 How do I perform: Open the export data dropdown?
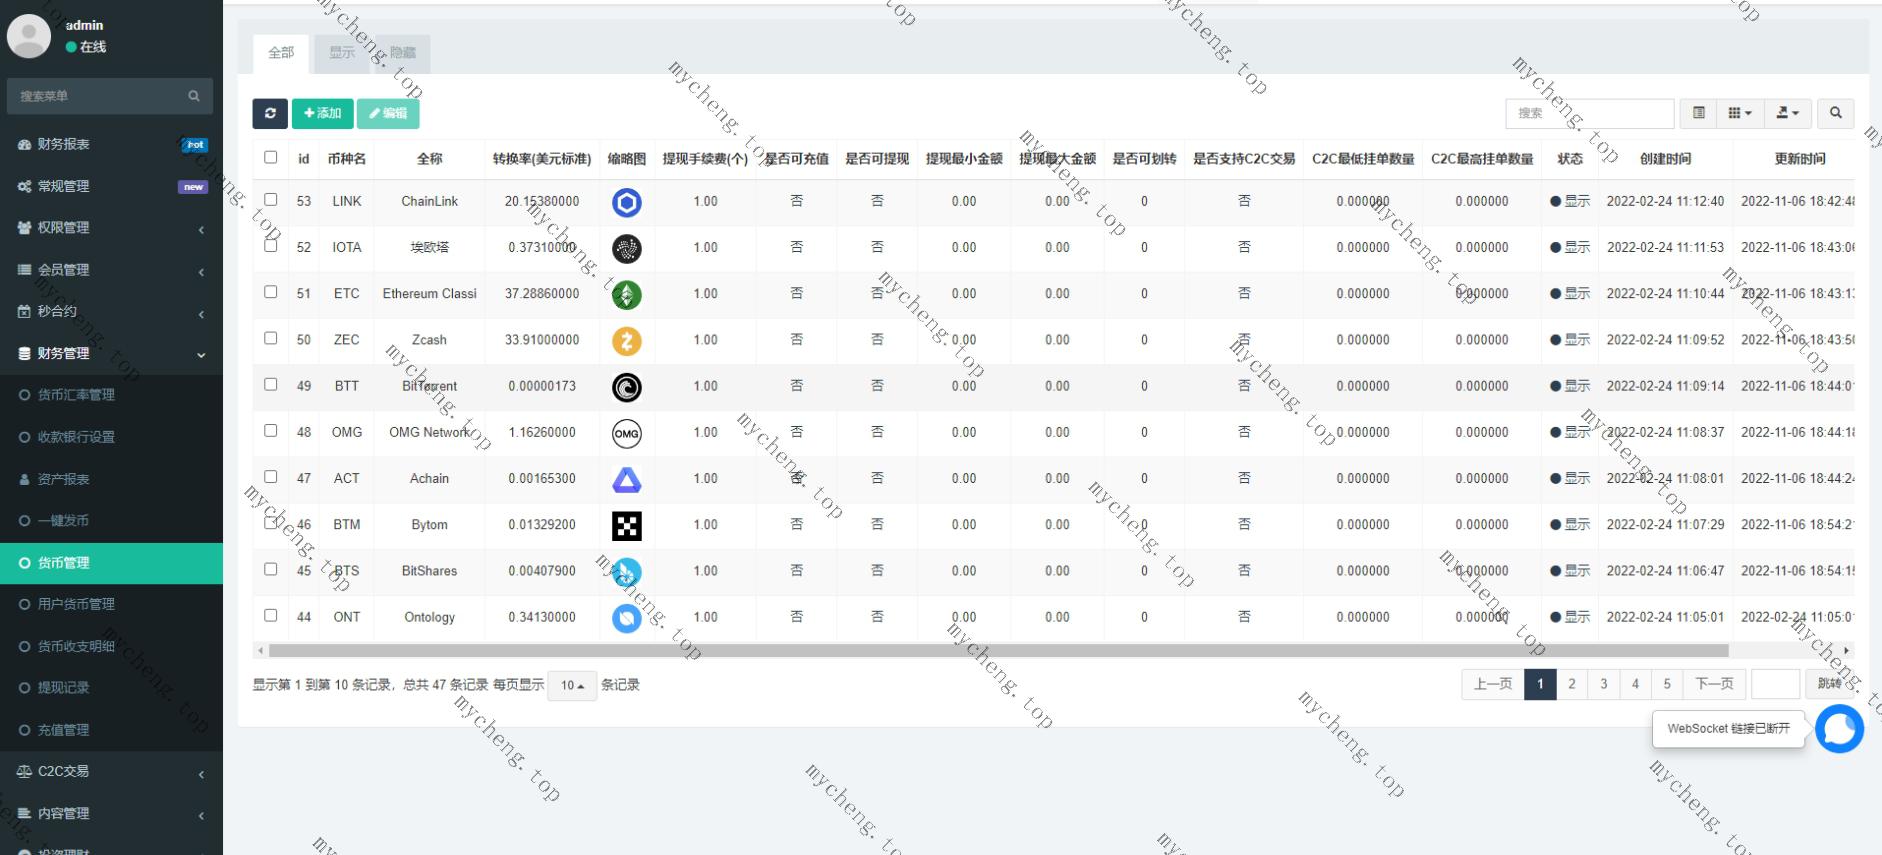click(1787, 113)
